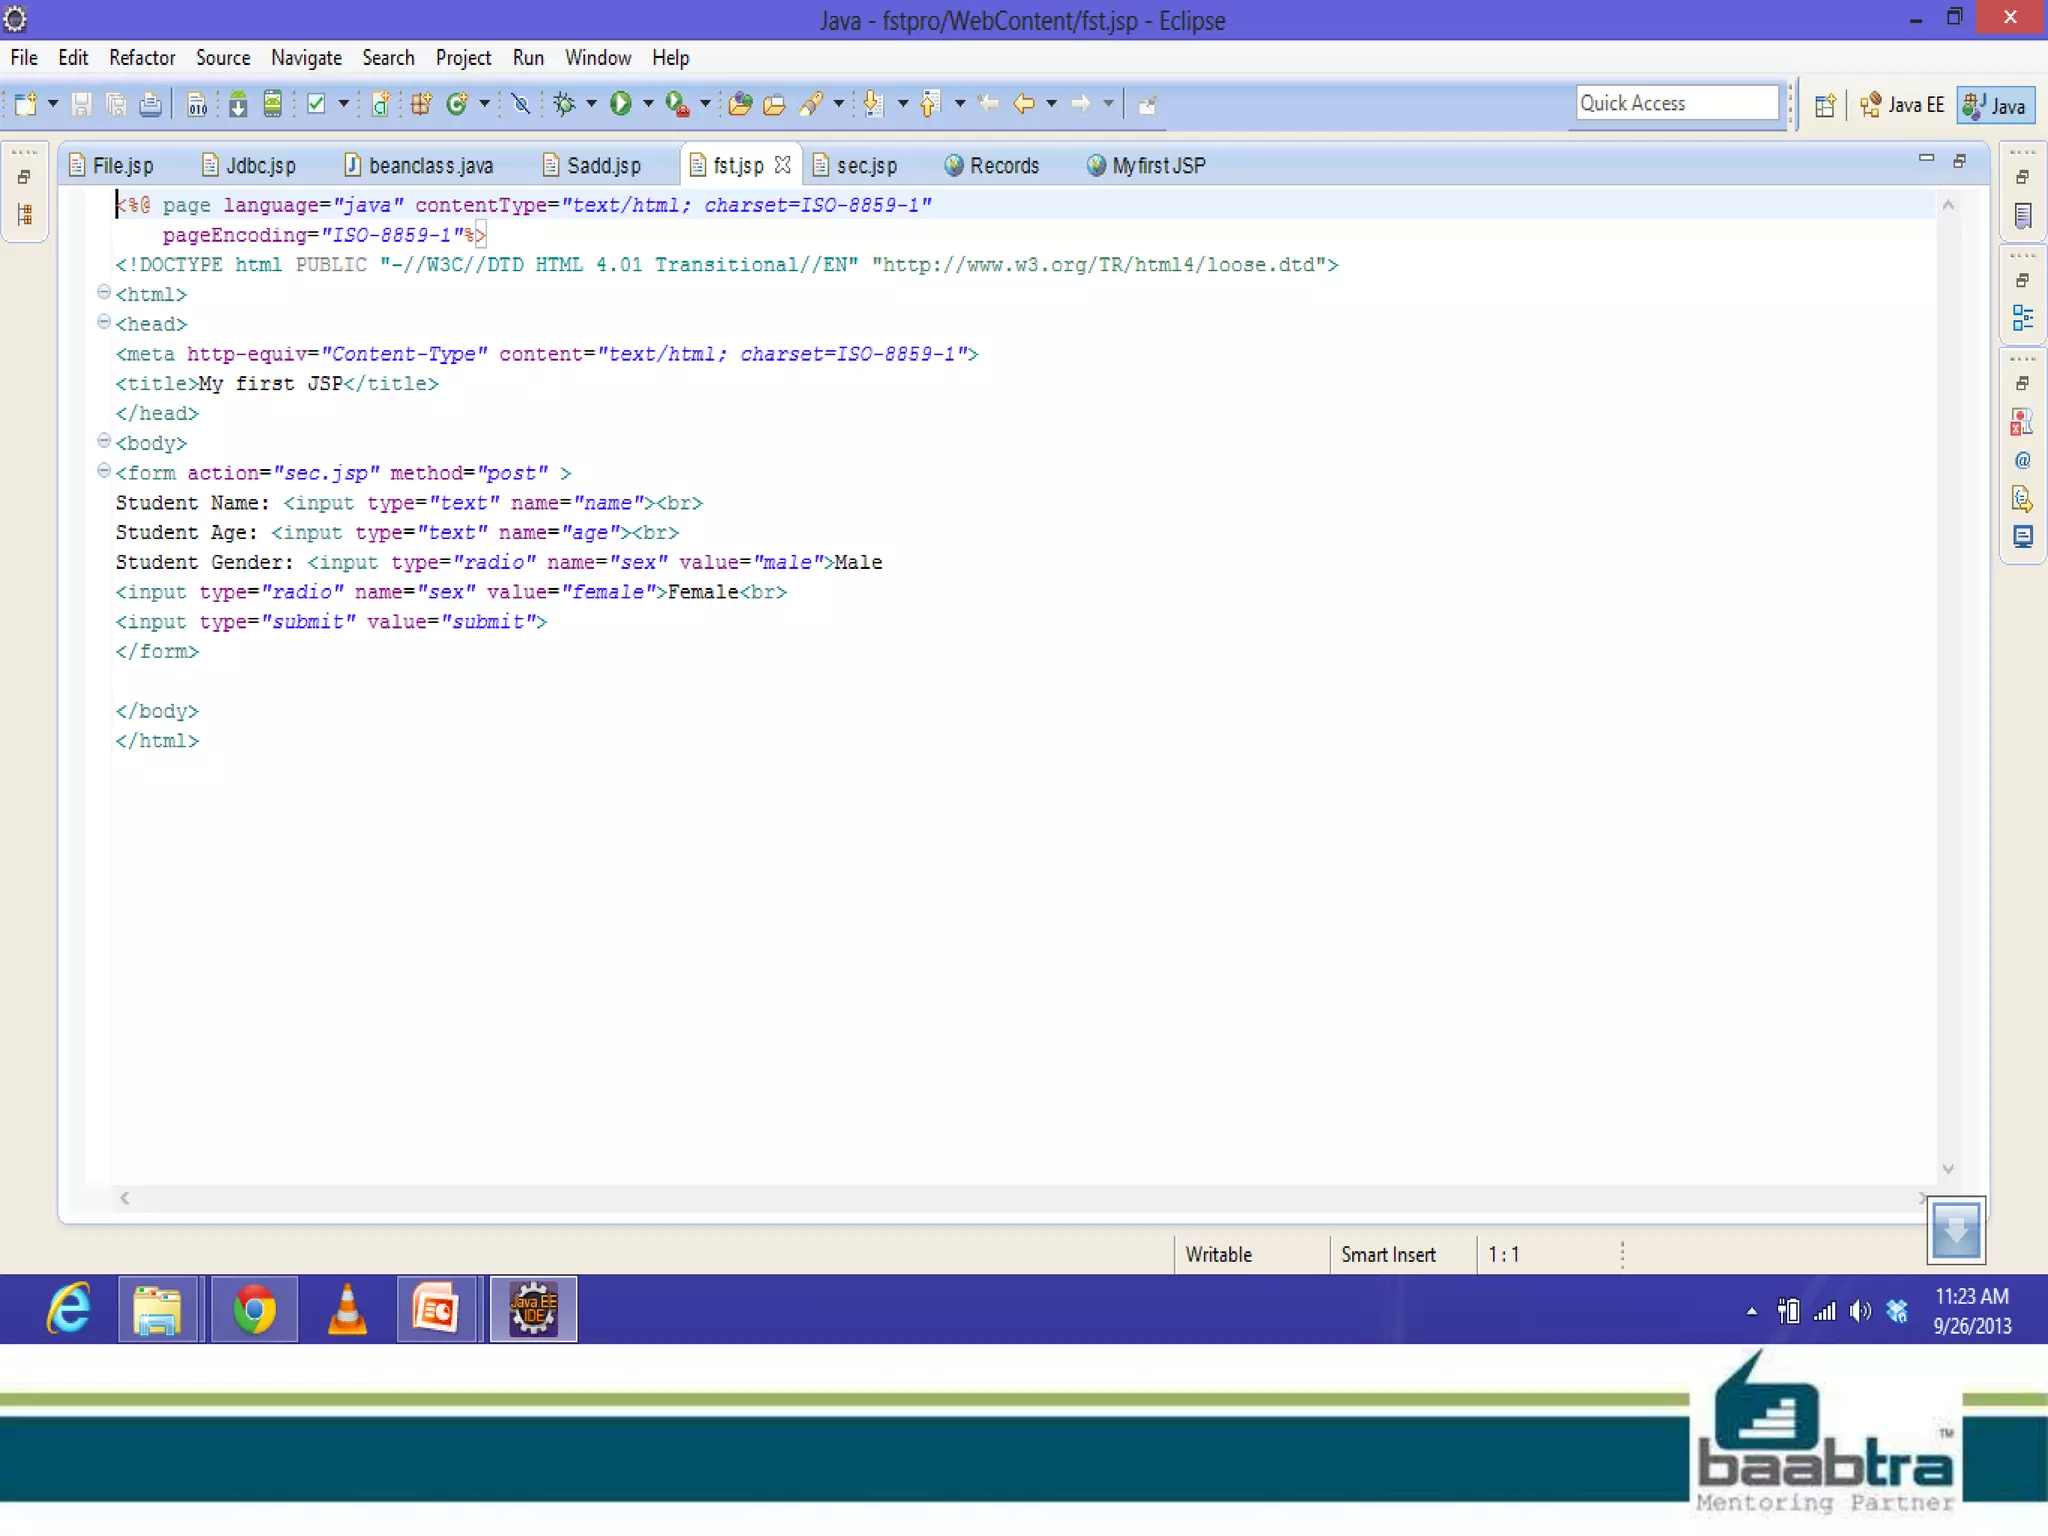Click the New Java Class icon
Screen dimensions: 2048x1536
coord(457,104)
